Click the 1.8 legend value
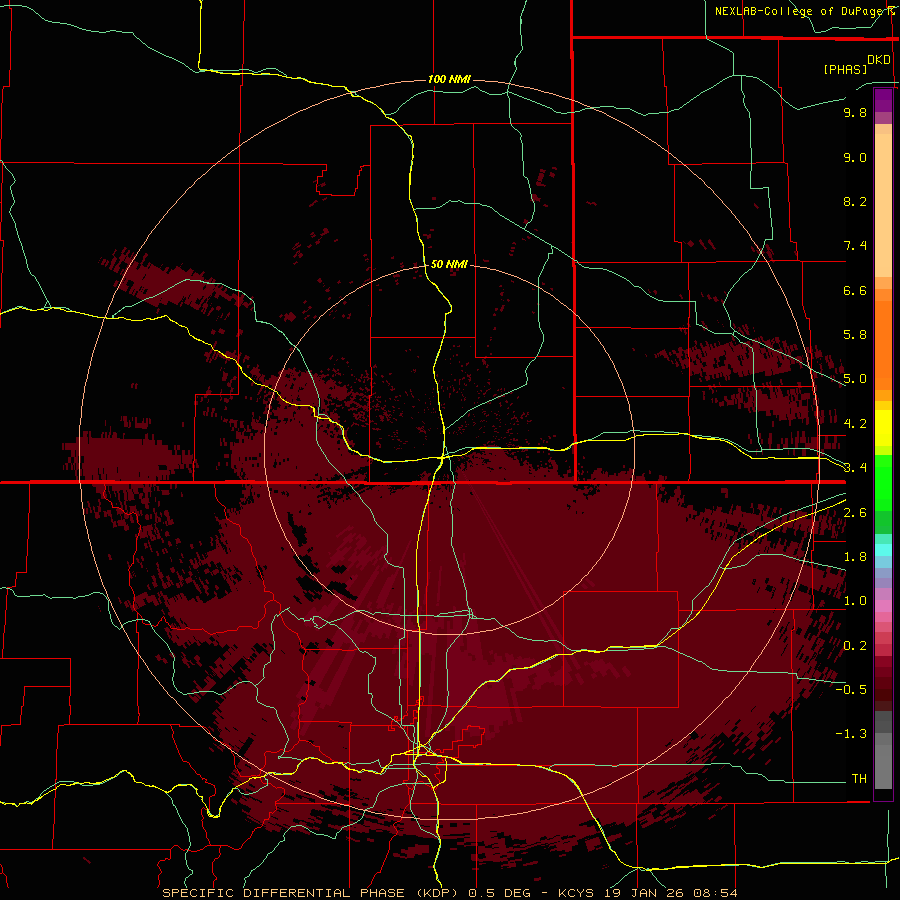This screenshot has width=900, height=900. [855, 557]
